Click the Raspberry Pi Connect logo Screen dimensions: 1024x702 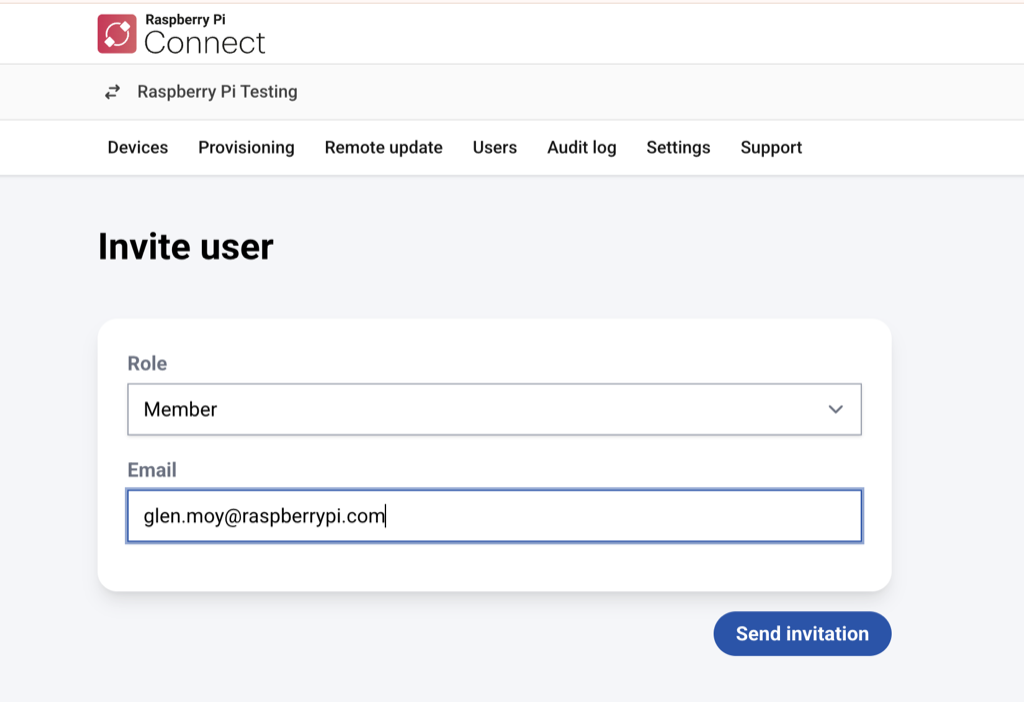(119, 33)
